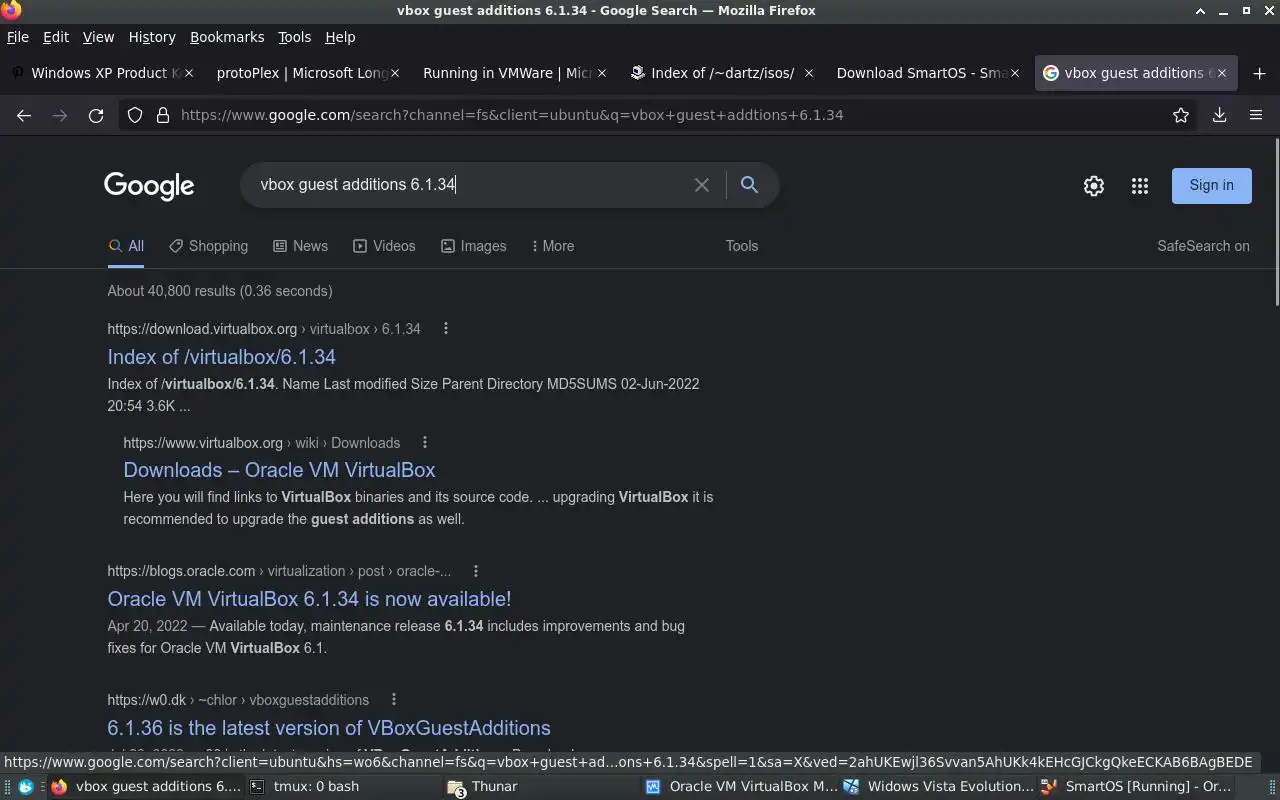Open a new browser tab
Viewport: 1280px width, 800px height.
click(x=1259, y=73)
